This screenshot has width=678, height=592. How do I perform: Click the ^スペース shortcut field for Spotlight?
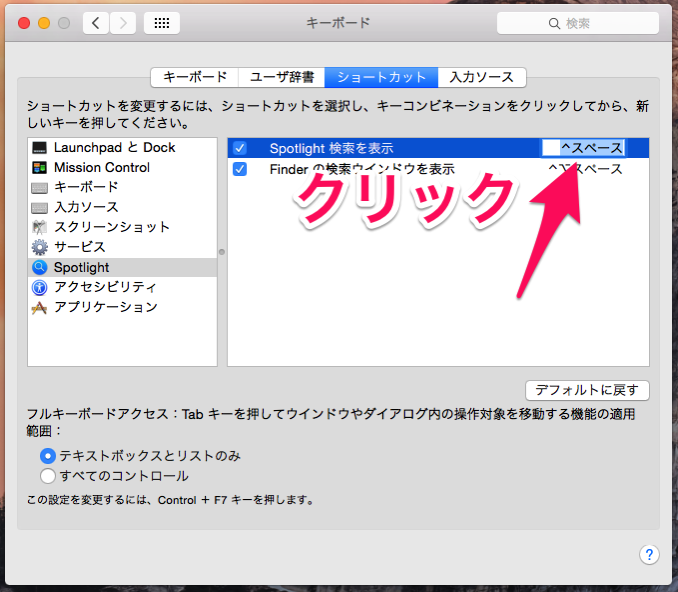point(583,148)
